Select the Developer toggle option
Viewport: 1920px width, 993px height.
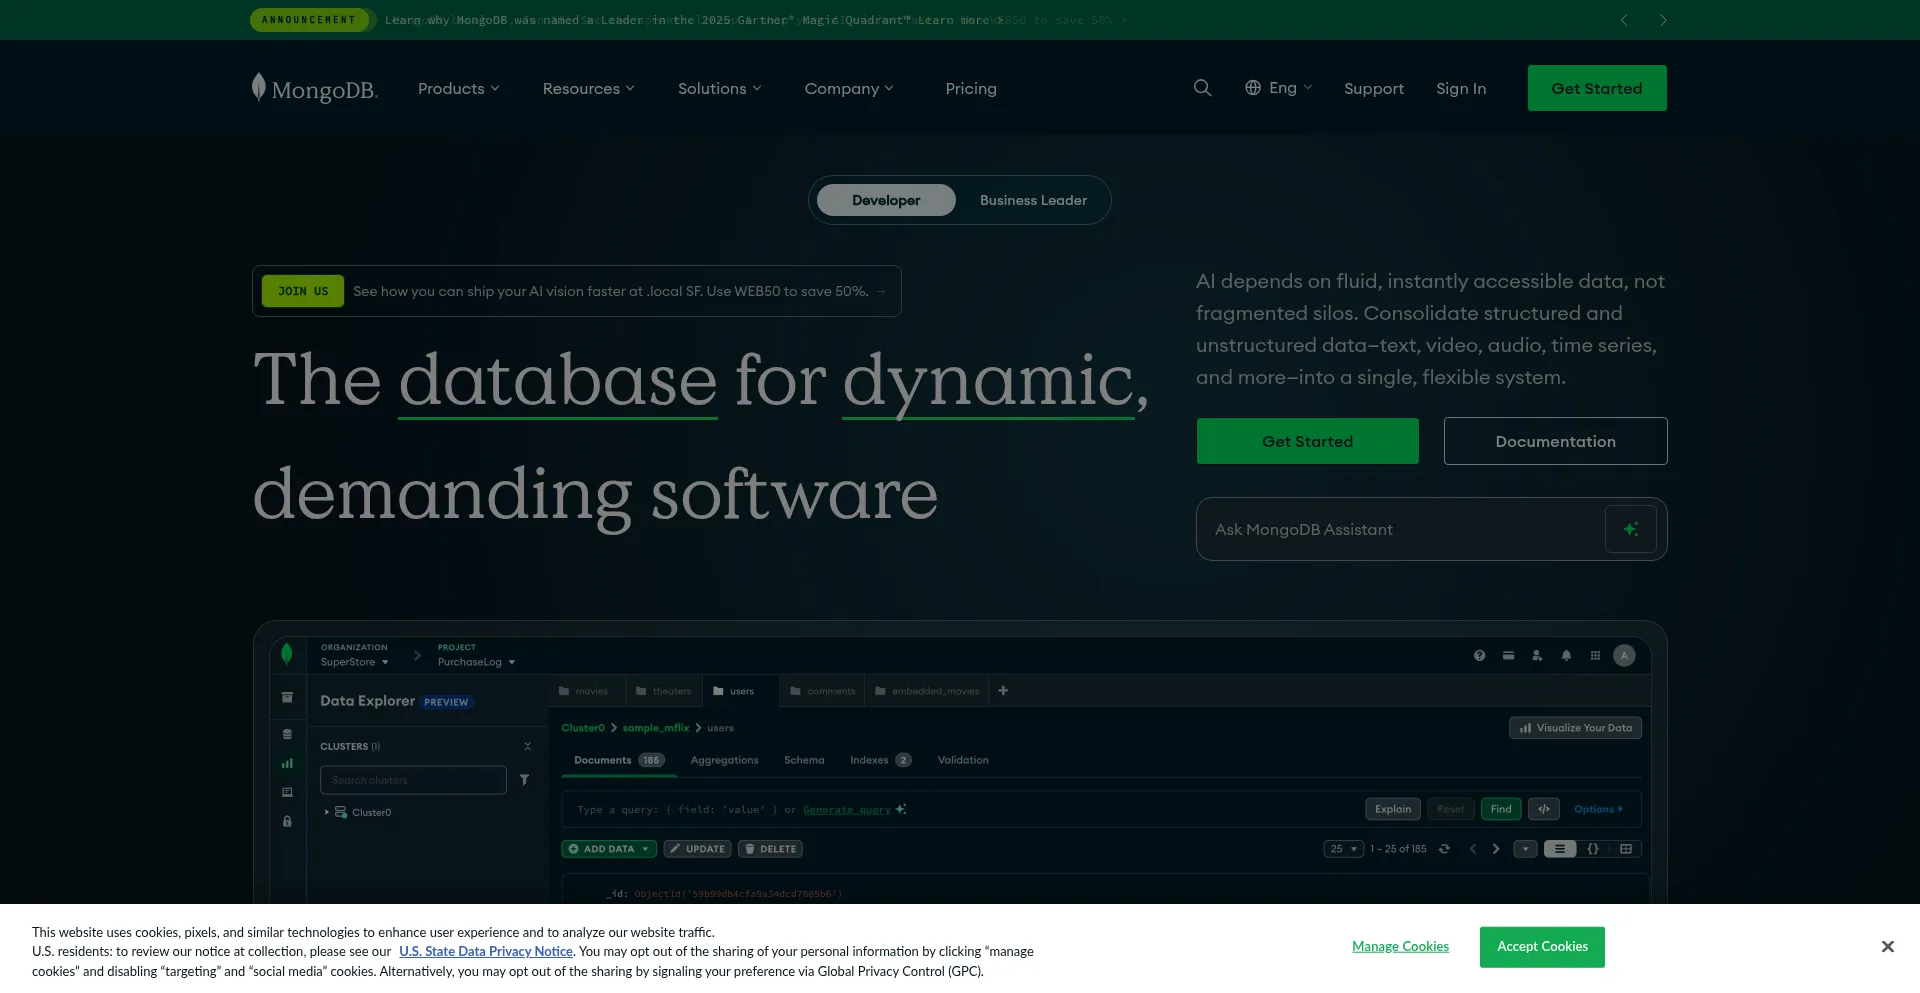[885, 200]
